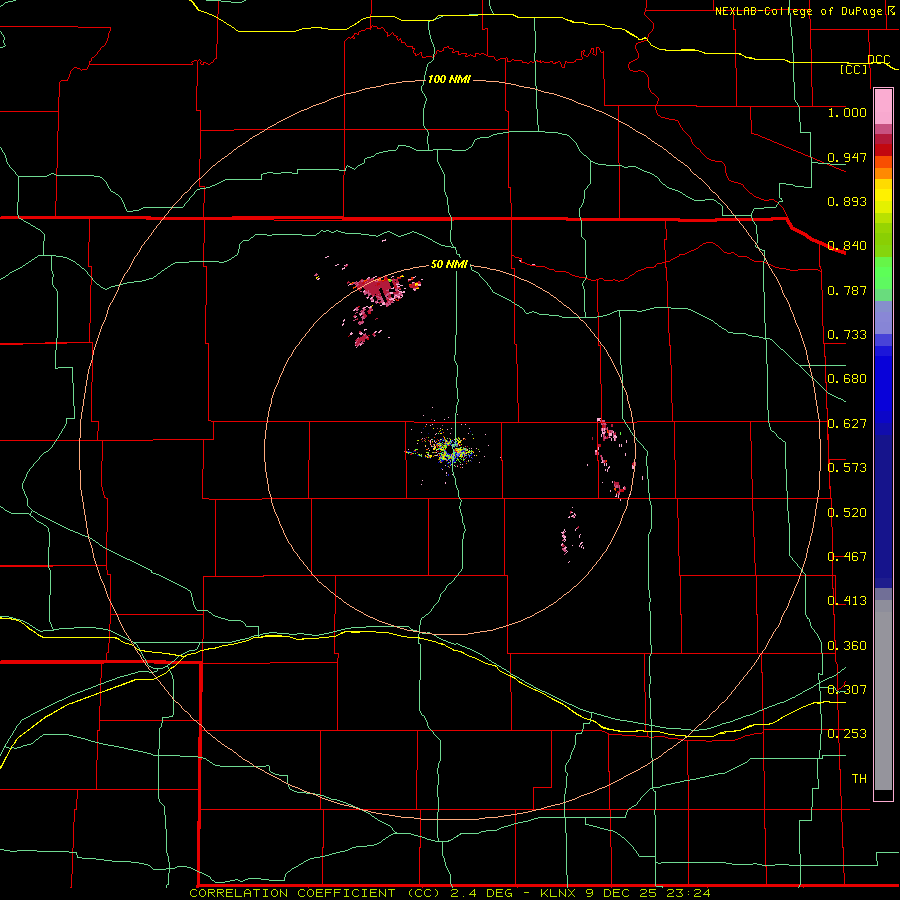Click the 0.520 scale value
This screenshot has width=900, height=900.
[x=847, y=513]
